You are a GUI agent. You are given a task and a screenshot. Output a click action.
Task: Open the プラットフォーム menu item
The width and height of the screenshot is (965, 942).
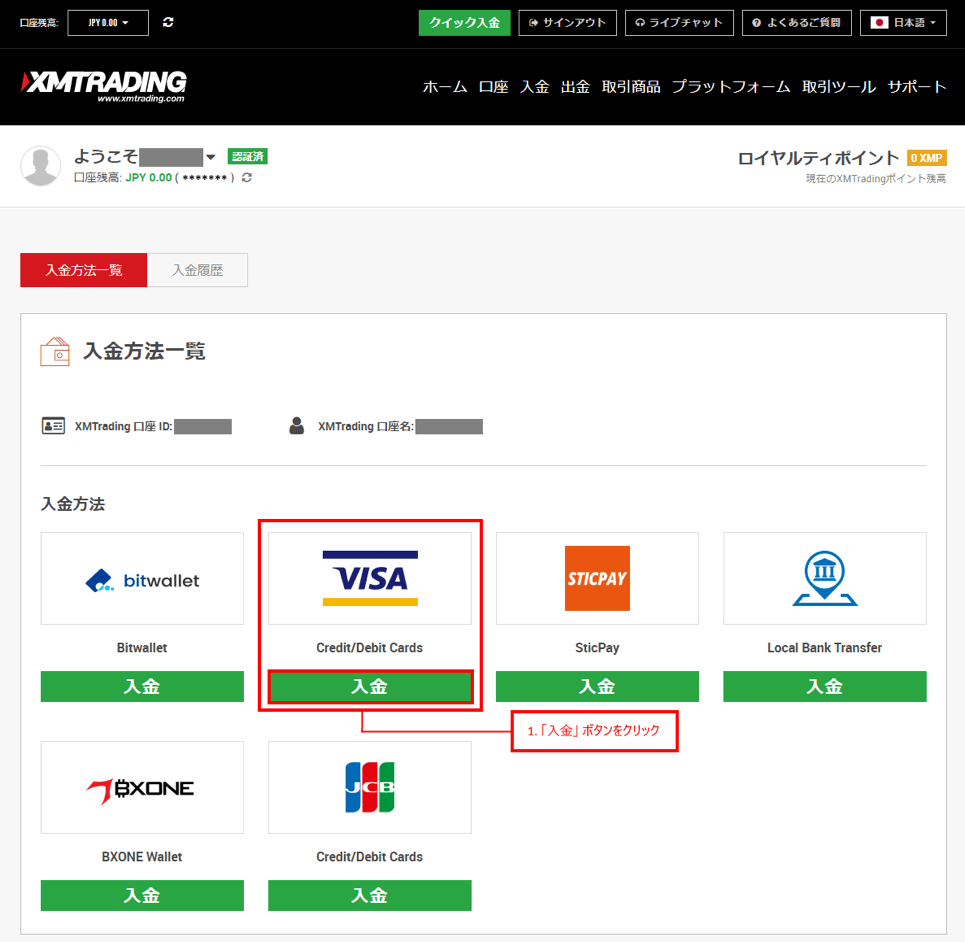click(x=731, y=87)
